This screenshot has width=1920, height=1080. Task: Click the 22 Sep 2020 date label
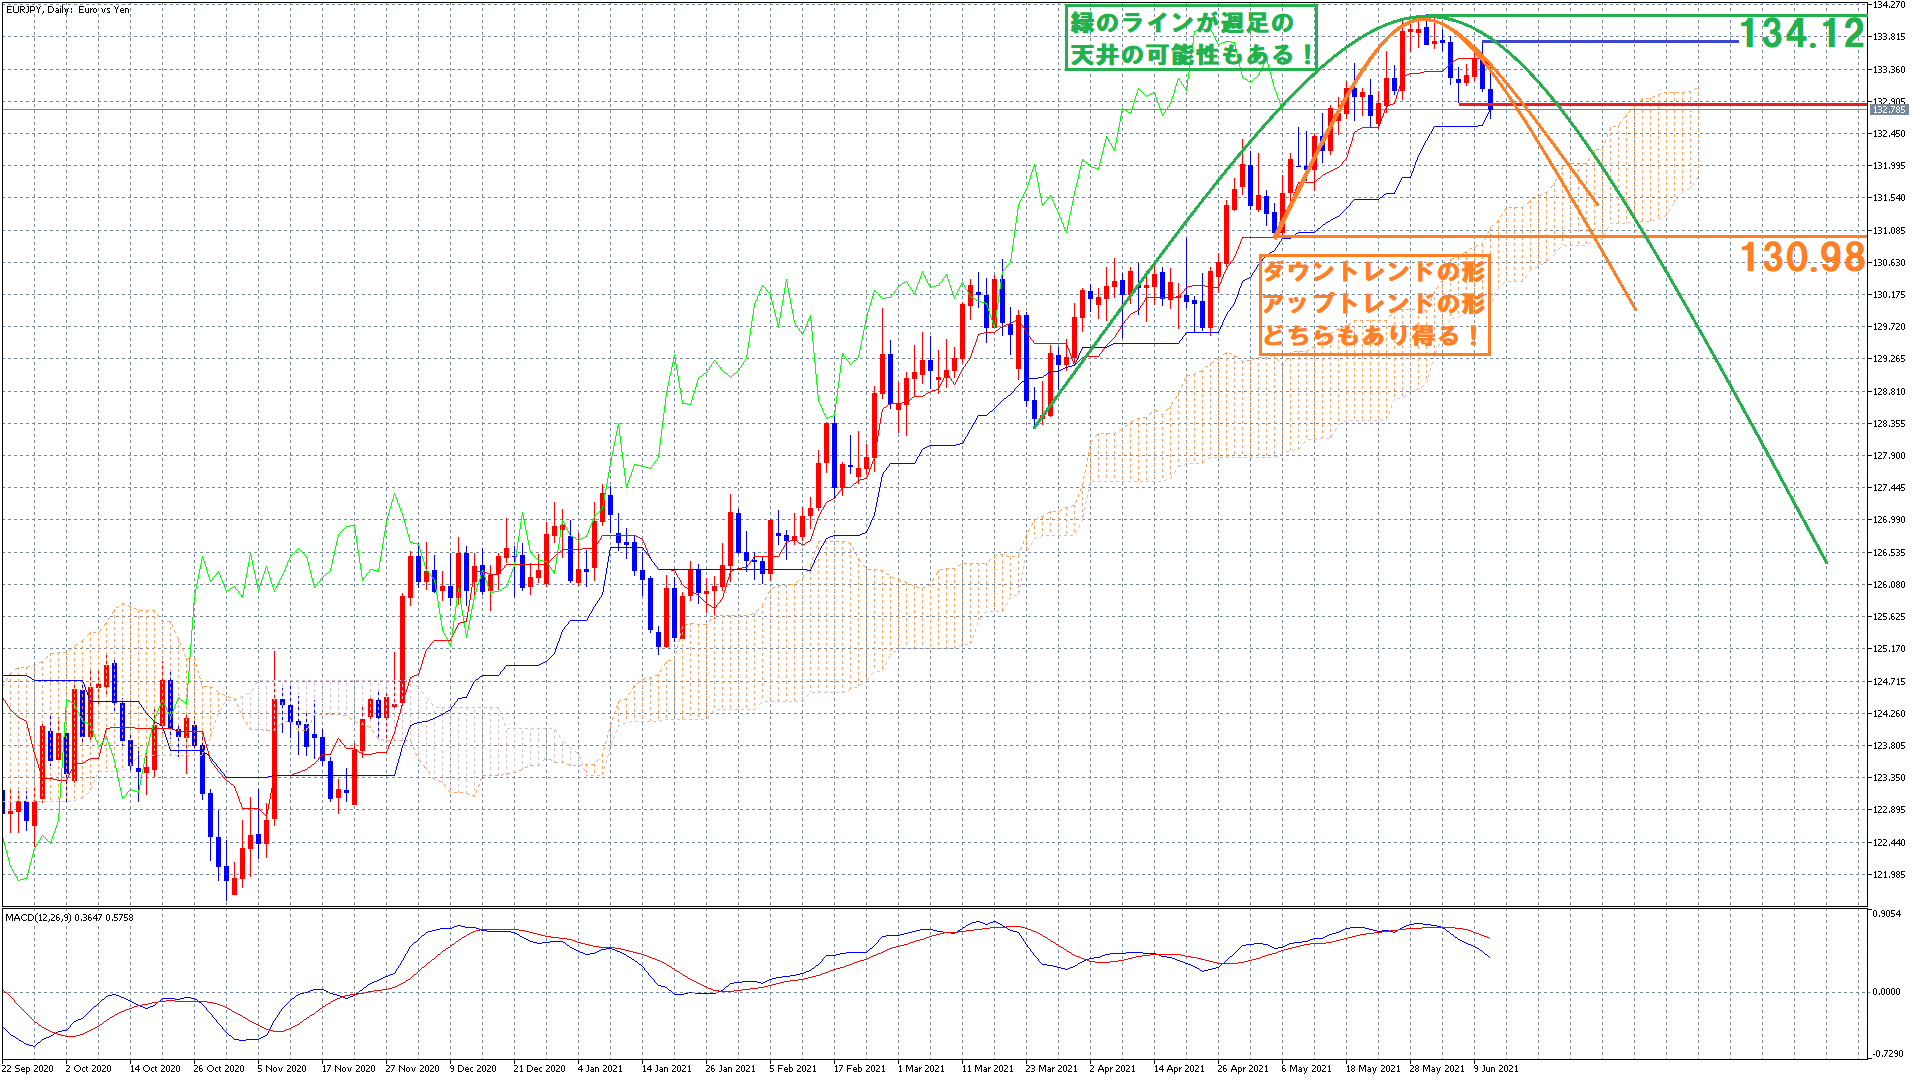point(28,1069)
